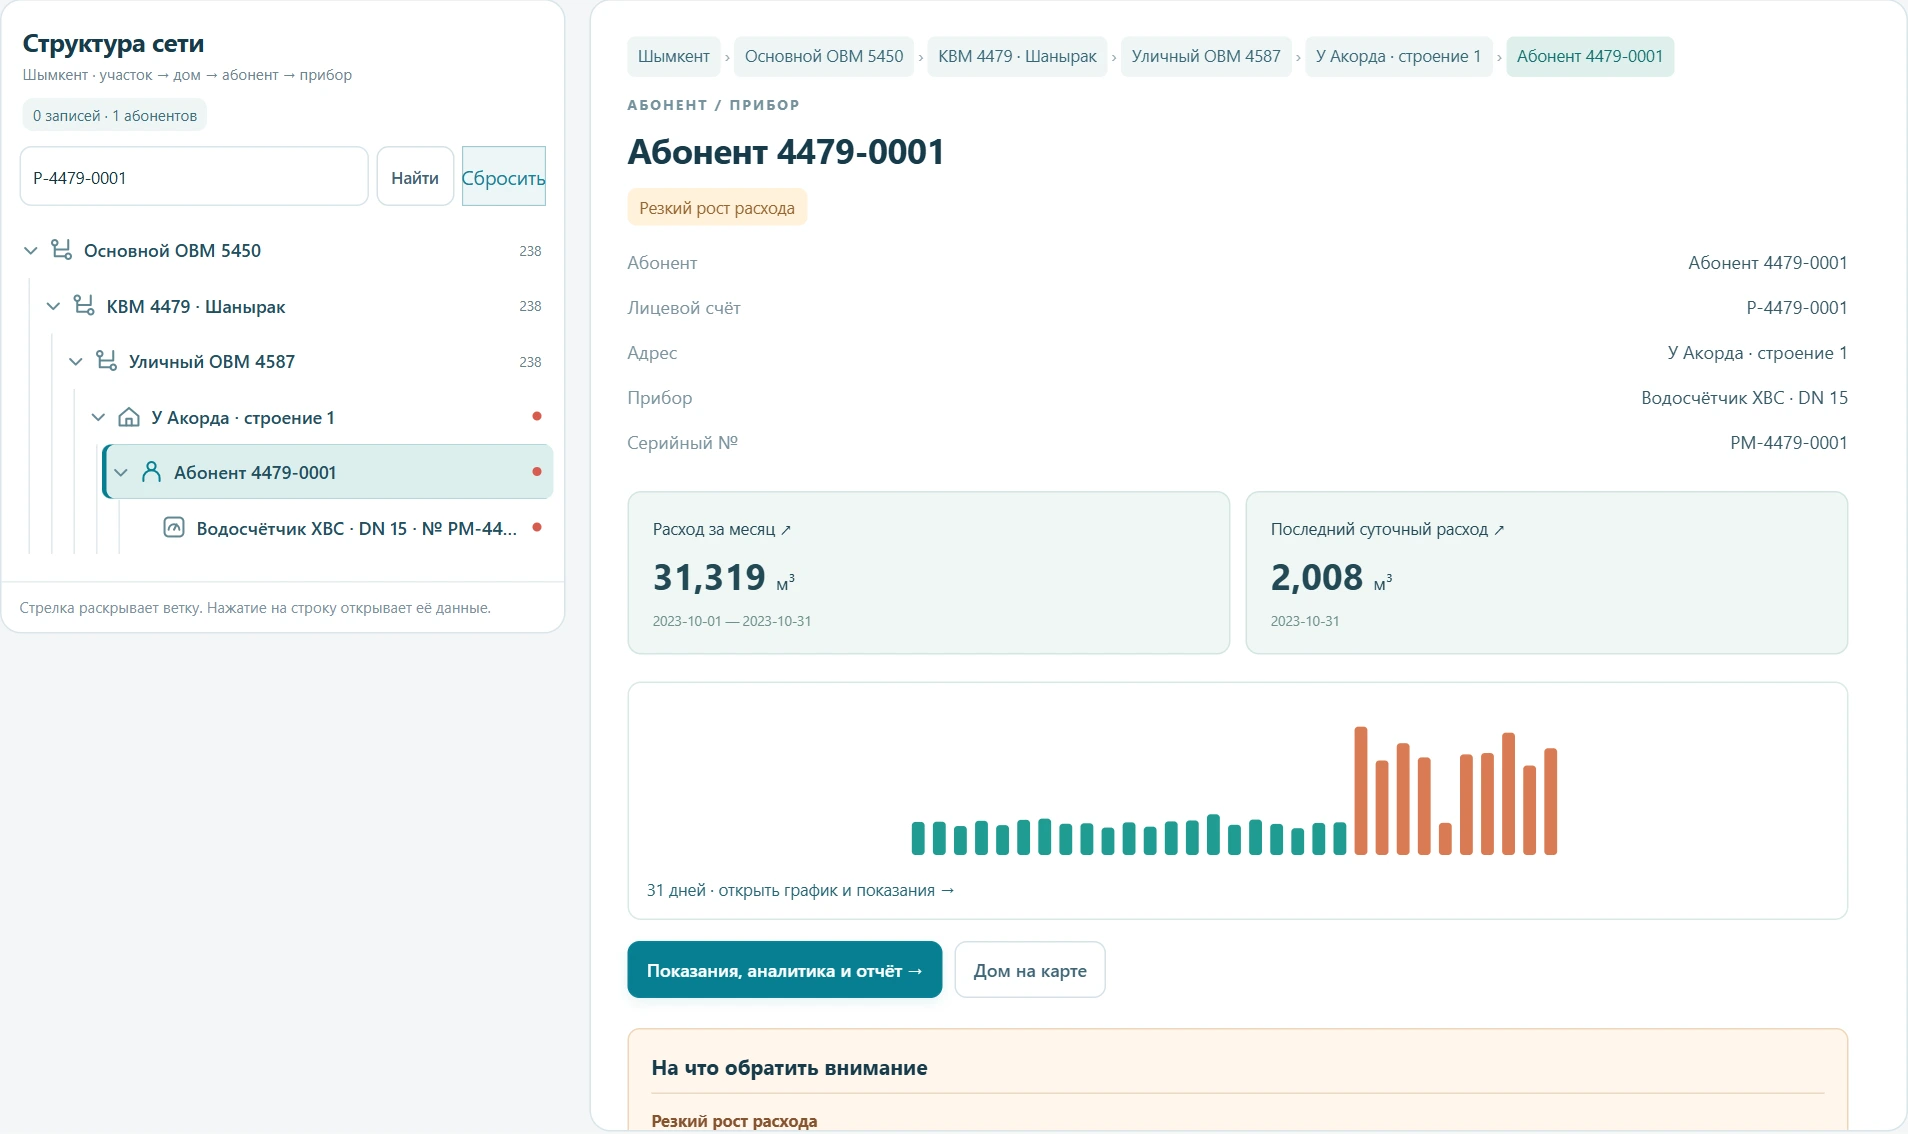Open the Уличный ОВМ 4587 breadcrumb item
The width and height of the screenshot is (1908, 1134).
pyautogui.click(x=1206, y=56)
